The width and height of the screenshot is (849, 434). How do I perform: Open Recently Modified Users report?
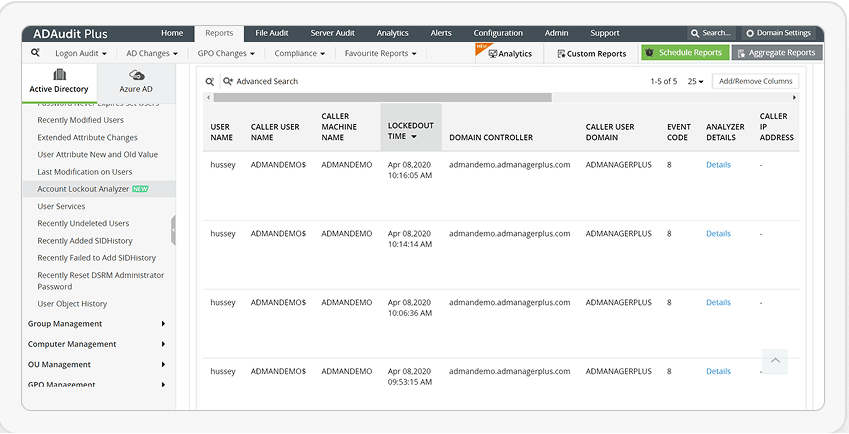click(80, 120)
